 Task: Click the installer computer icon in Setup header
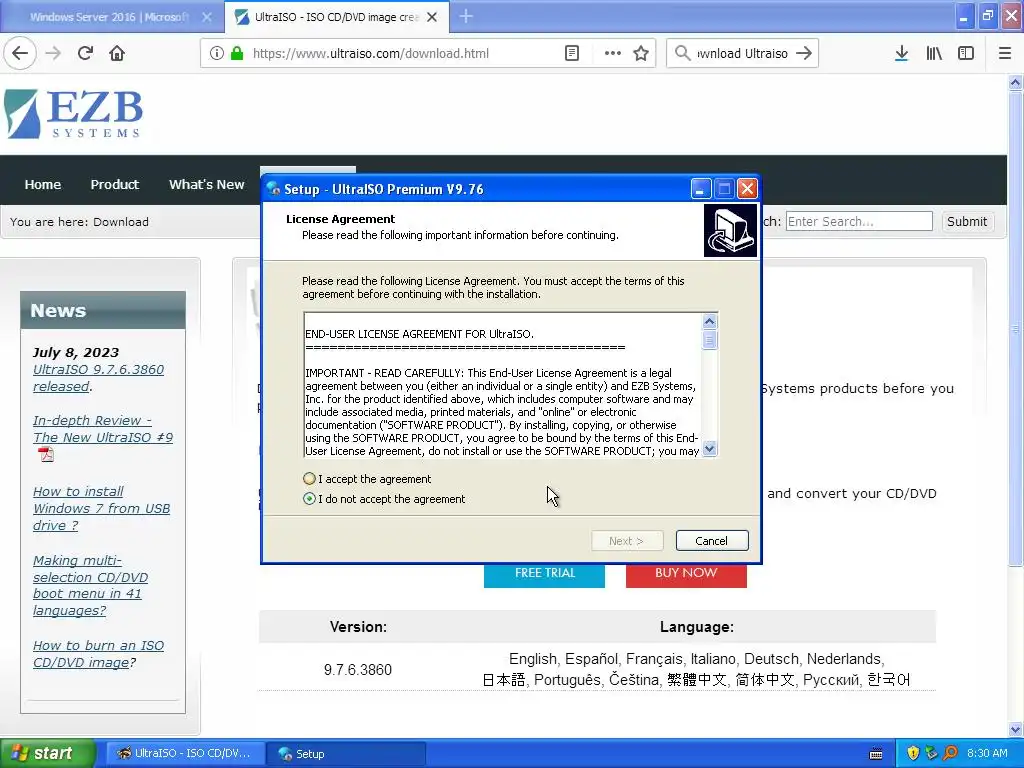[730, 231]
